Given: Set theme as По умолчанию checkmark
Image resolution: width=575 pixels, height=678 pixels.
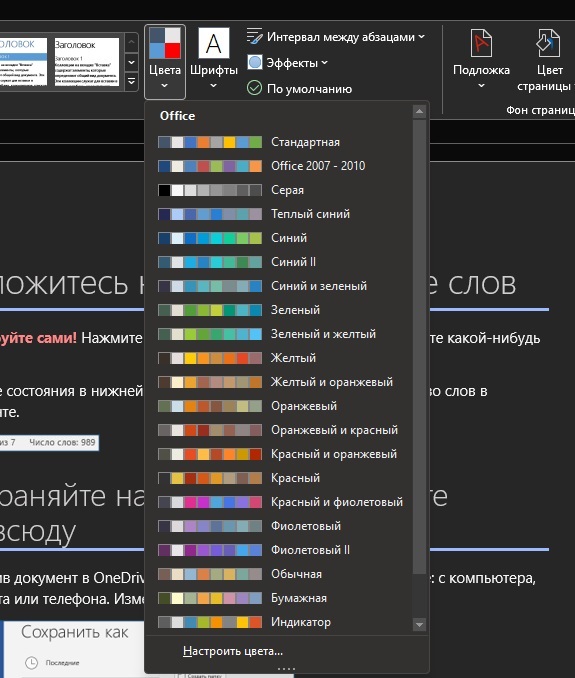Looking at the screenshot, I should [254, 88].
